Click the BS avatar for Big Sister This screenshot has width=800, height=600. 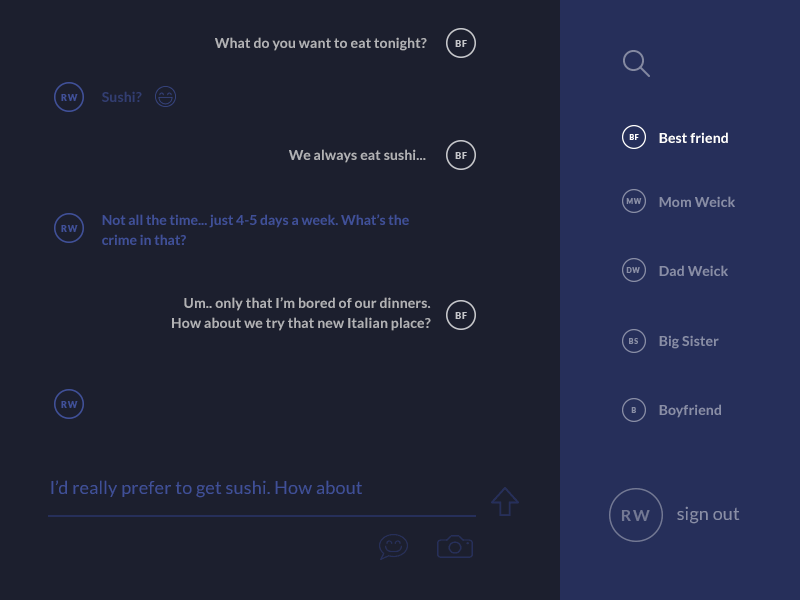coord(634,341)
